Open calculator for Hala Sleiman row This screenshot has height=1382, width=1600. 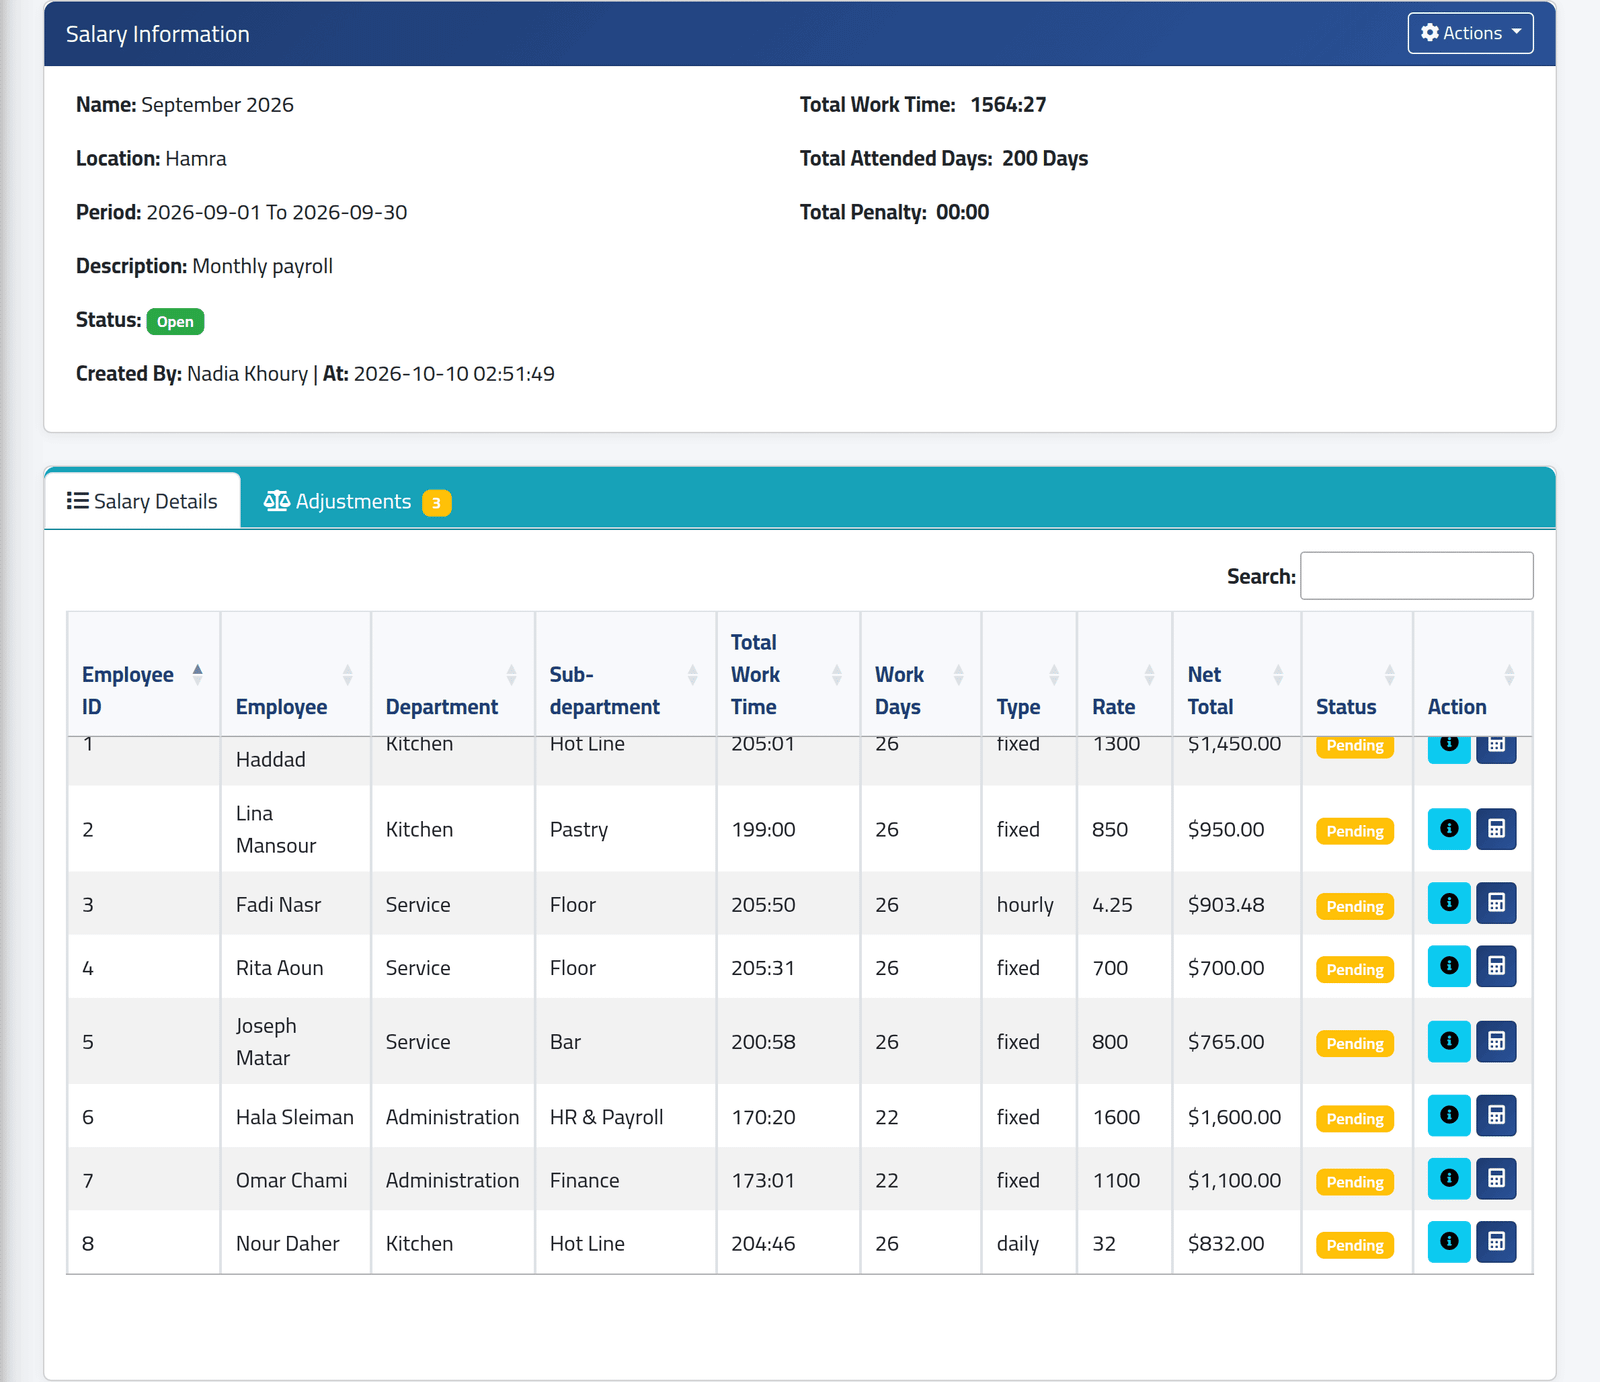(x=1496, y=1115)
